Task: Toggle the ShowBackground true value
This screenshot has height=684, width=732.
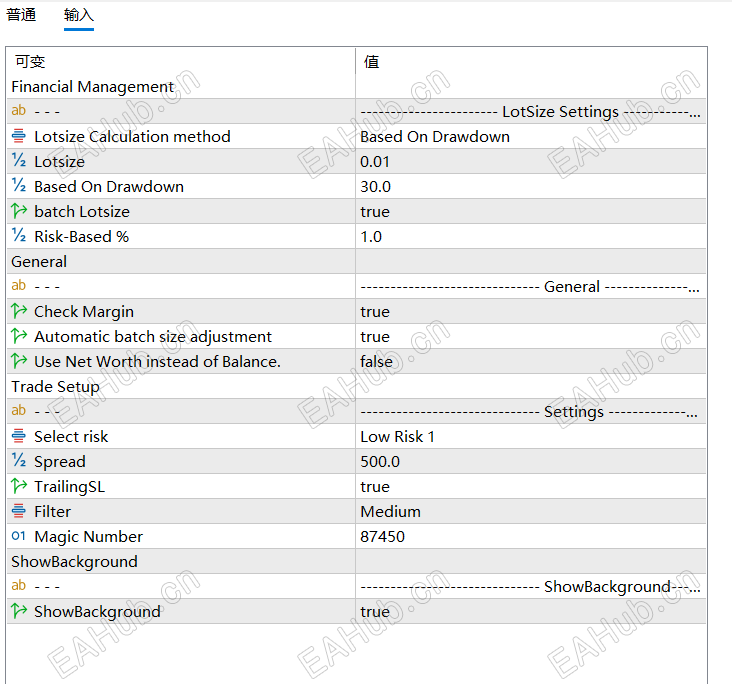Action: [531, 611]
